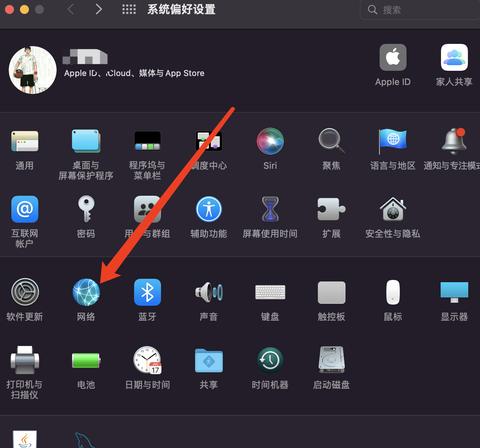Click the user profile avatar photo
This screenshot has height=448, width=480.
click(x=33, y=70)
